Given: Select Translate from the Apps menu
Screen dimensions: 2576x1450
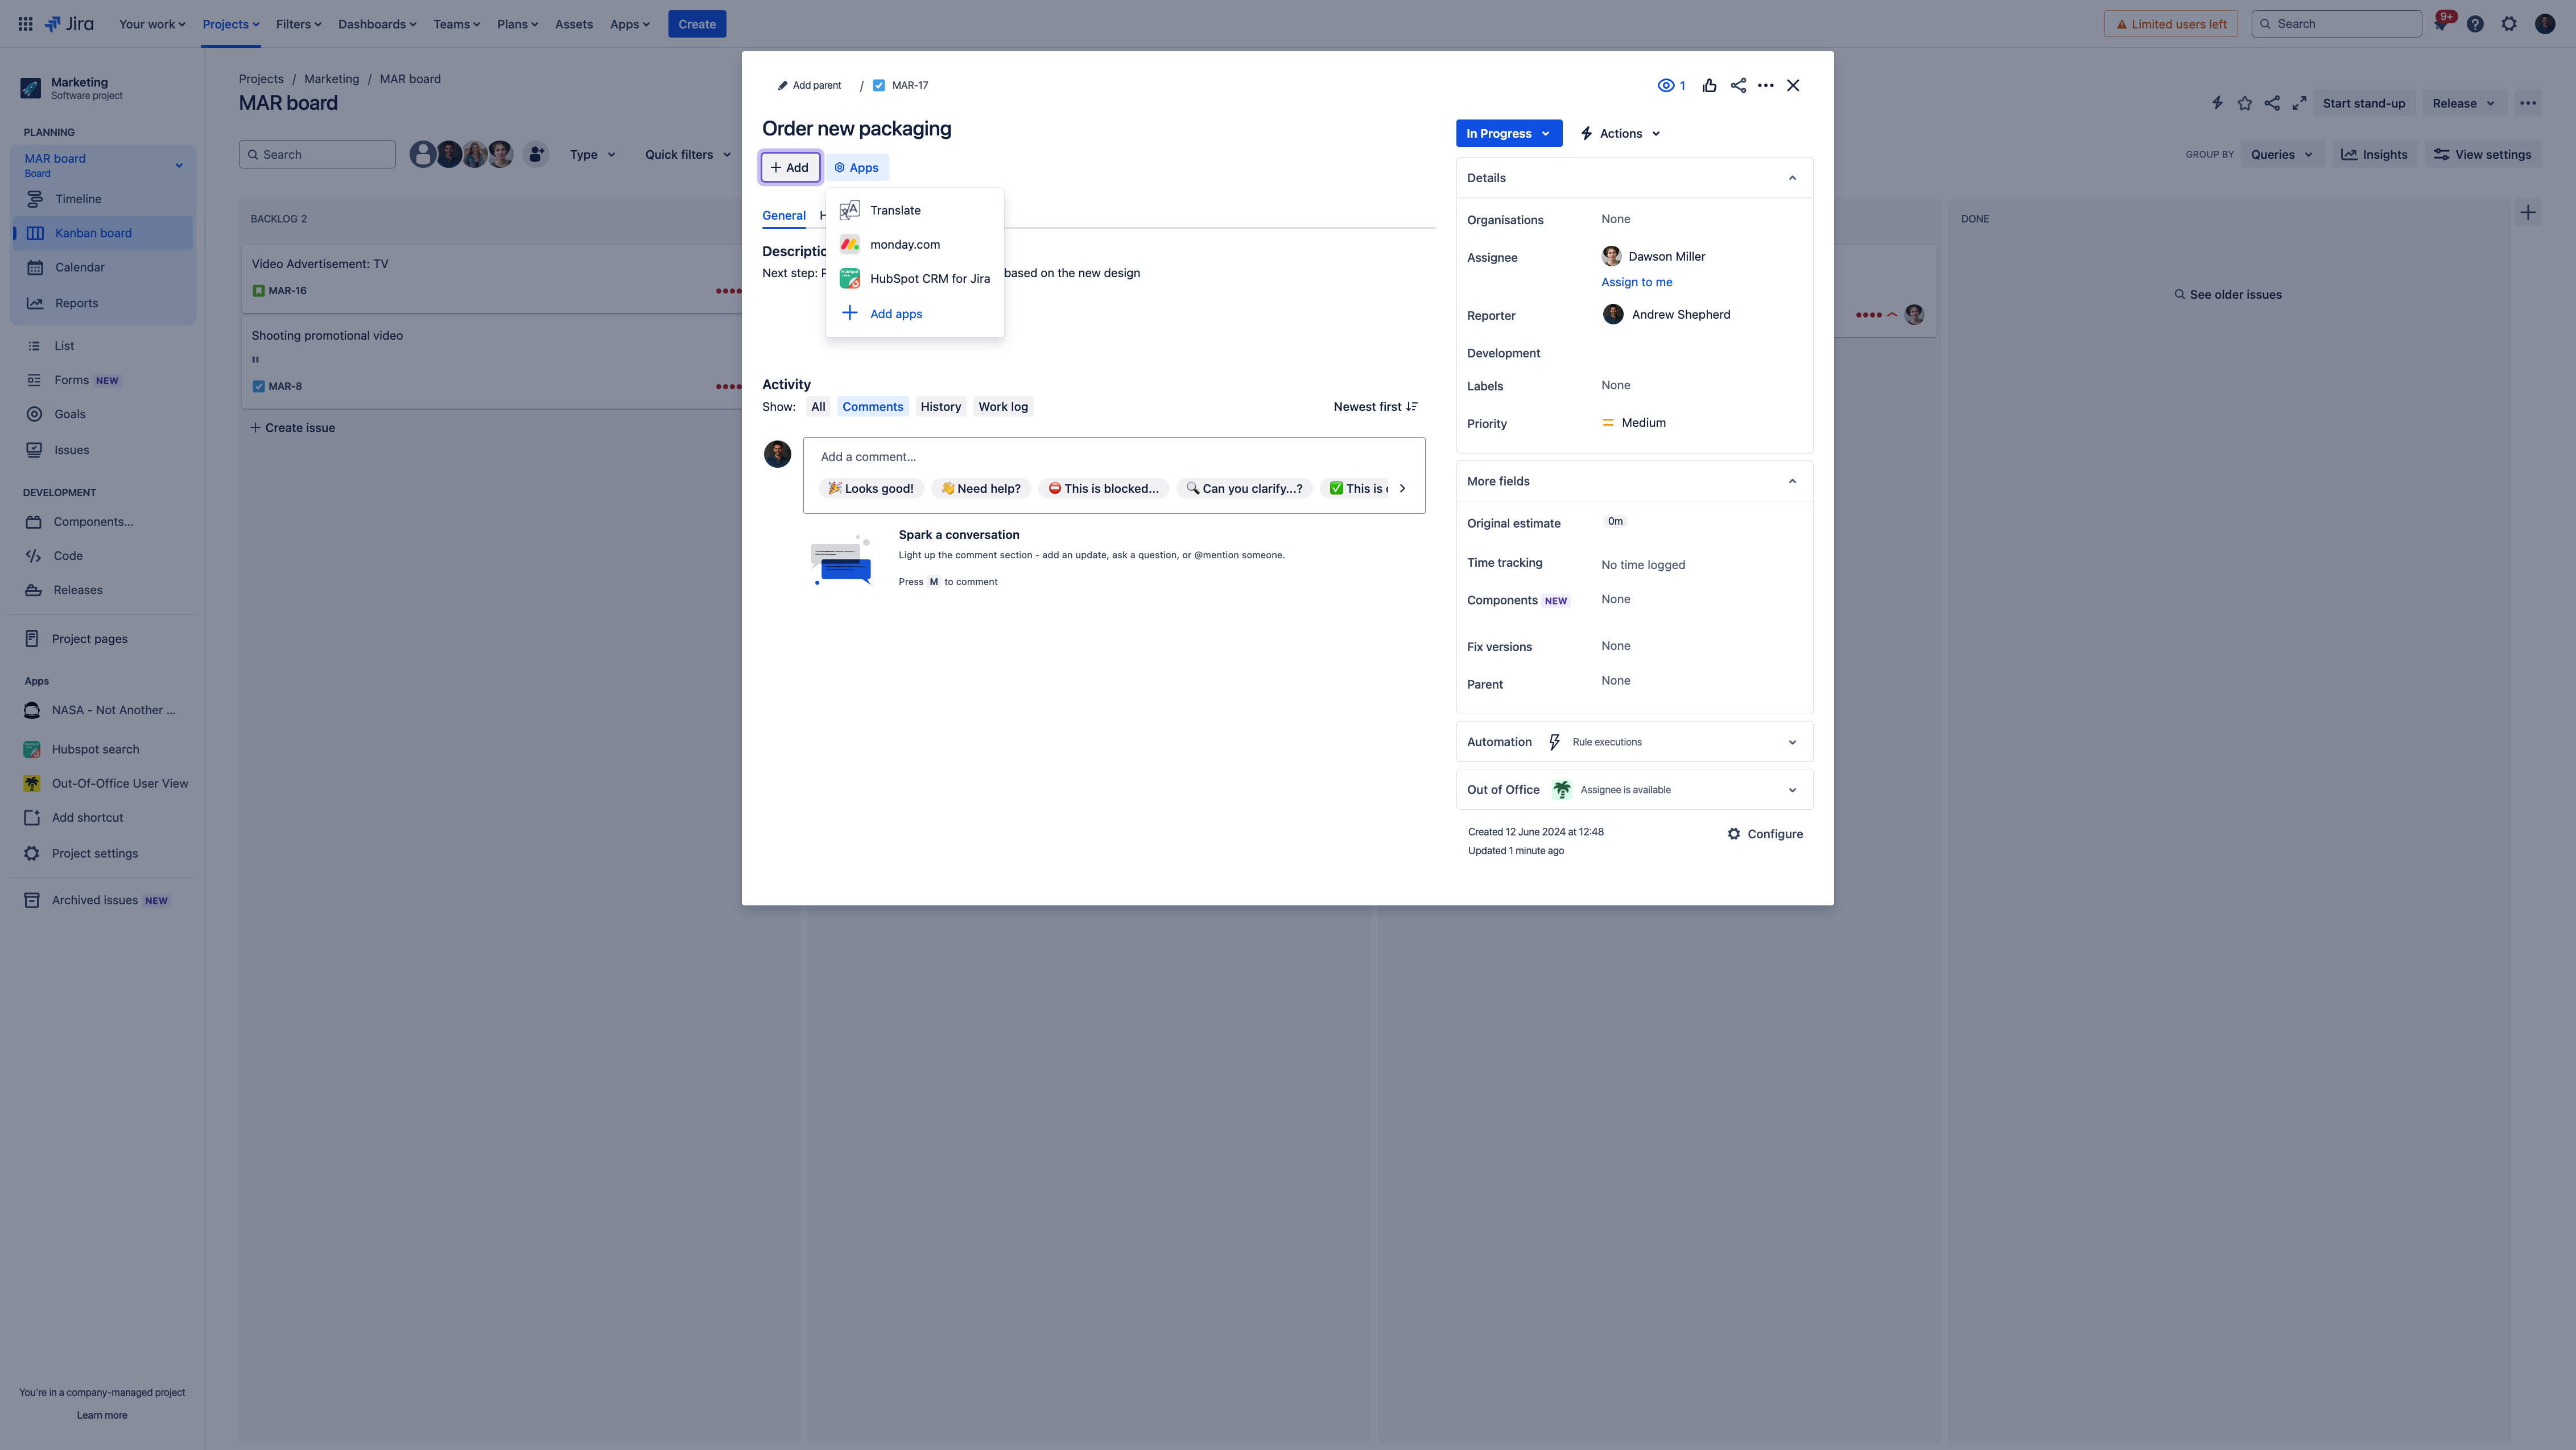Looking at the screenshot, I should point(915,210).
